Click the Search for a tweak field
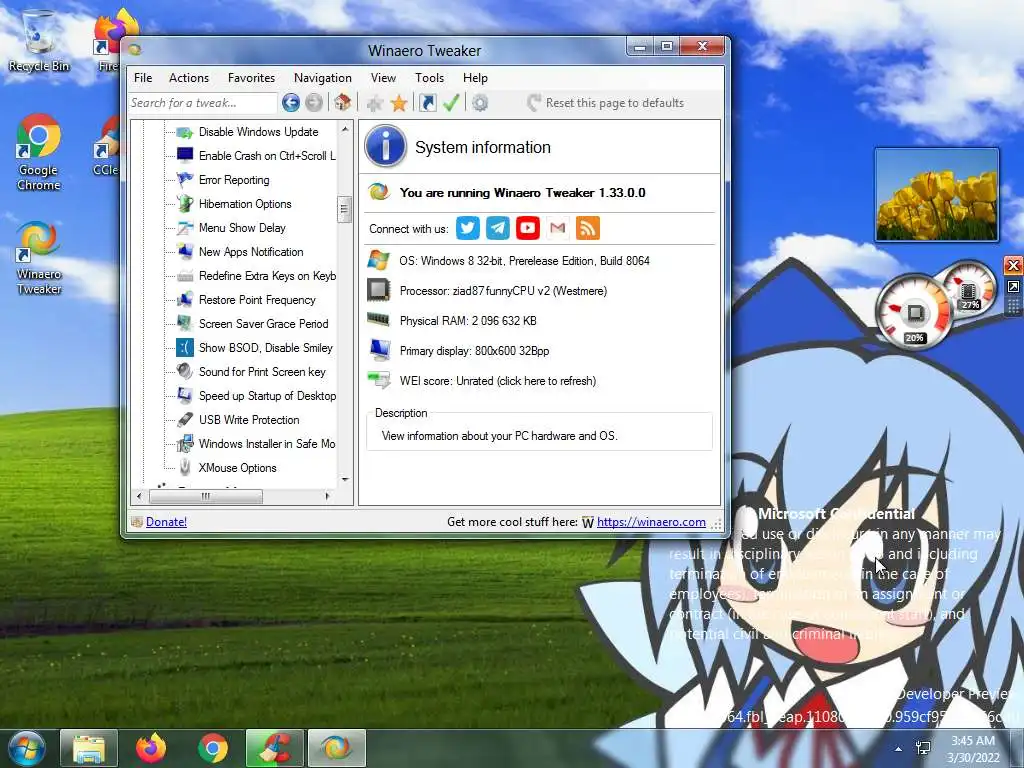1024x768 pixels. click(x=202, y=103)
